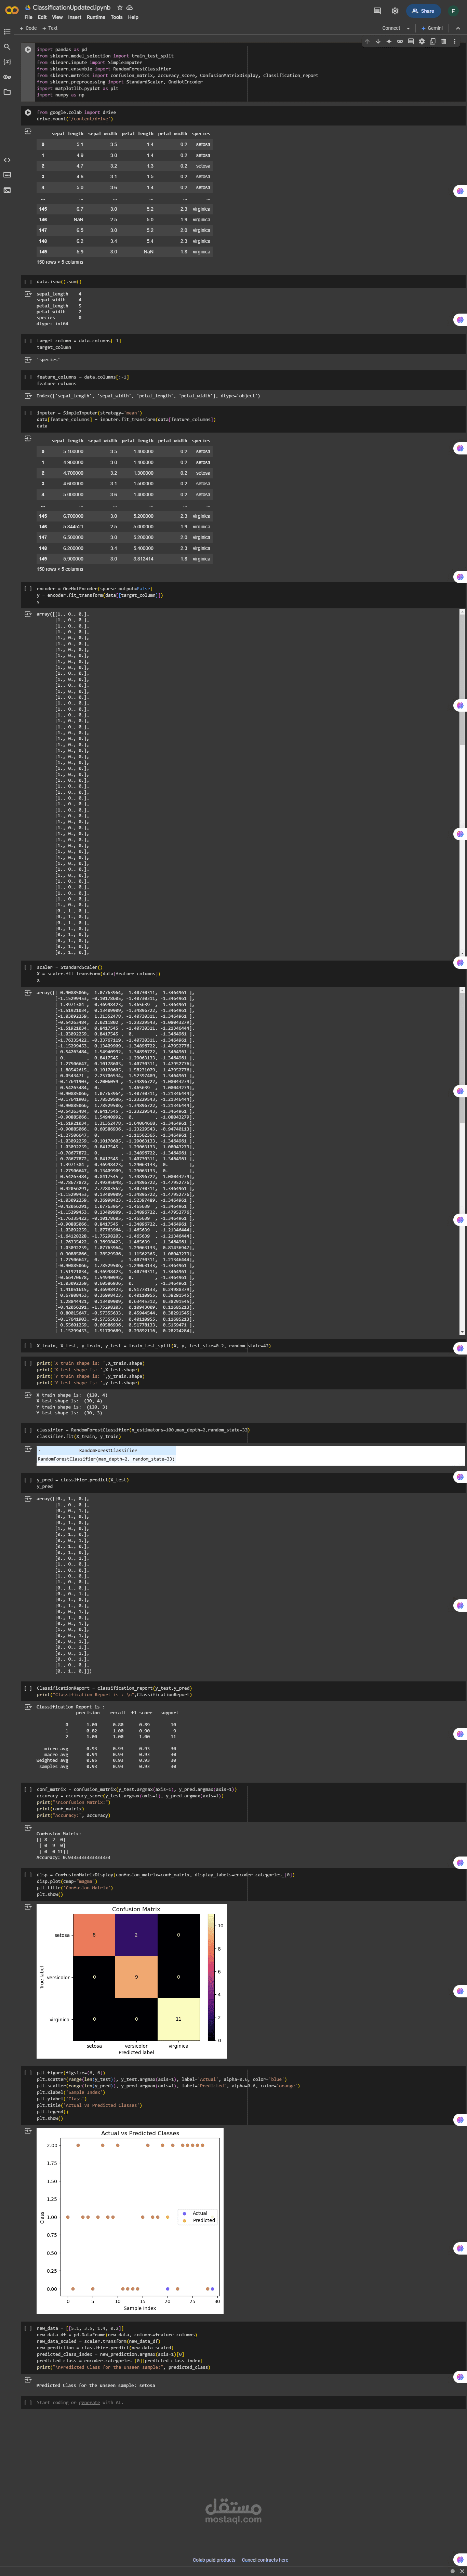Open the Secrets key sidebar panel
This screenshot has width=467, height=2576.
pyautogui.click(x=7, y=77)
